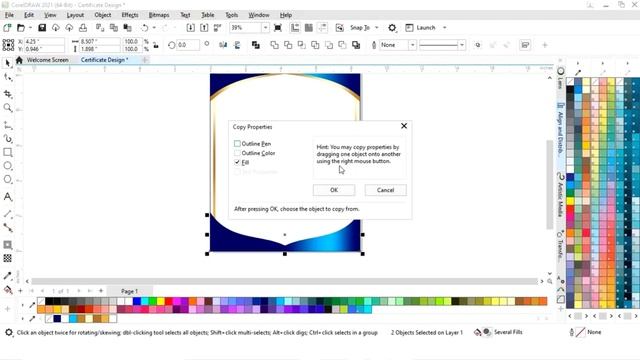Select the Rectangle tool

(x=7, y=152)
